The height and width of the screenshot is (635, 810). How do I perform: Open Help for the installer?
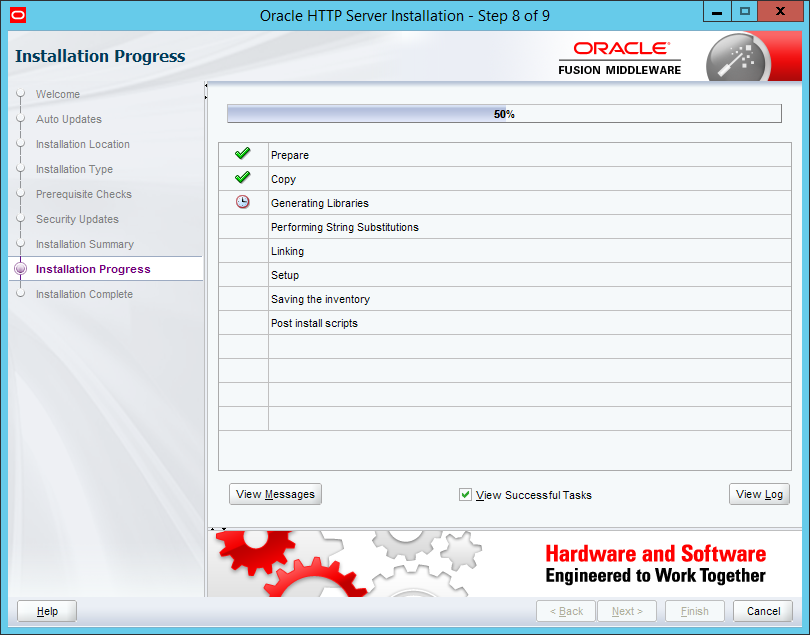(x=47, y=611)
